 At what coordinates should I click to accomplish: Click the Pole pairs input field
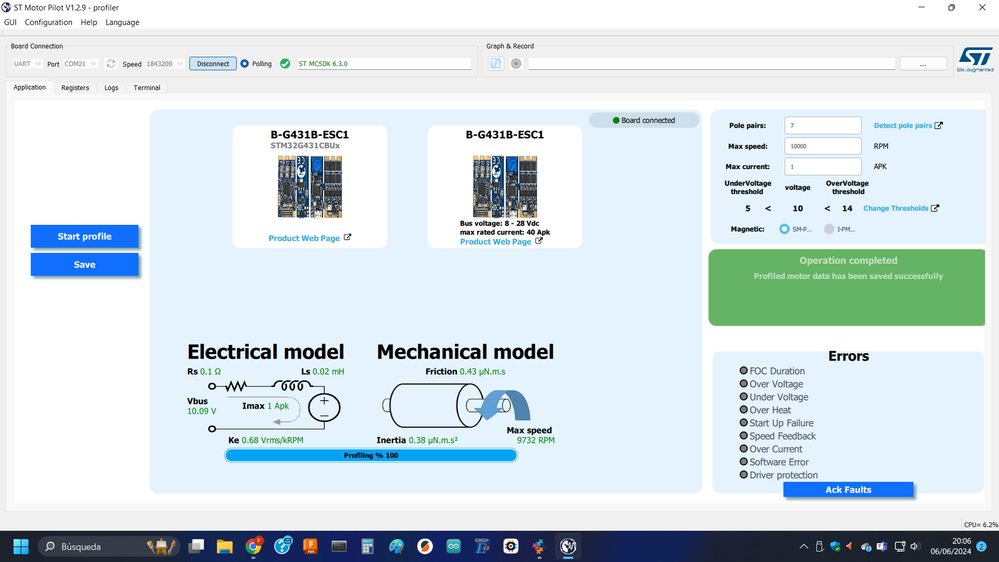coord(823,126)
